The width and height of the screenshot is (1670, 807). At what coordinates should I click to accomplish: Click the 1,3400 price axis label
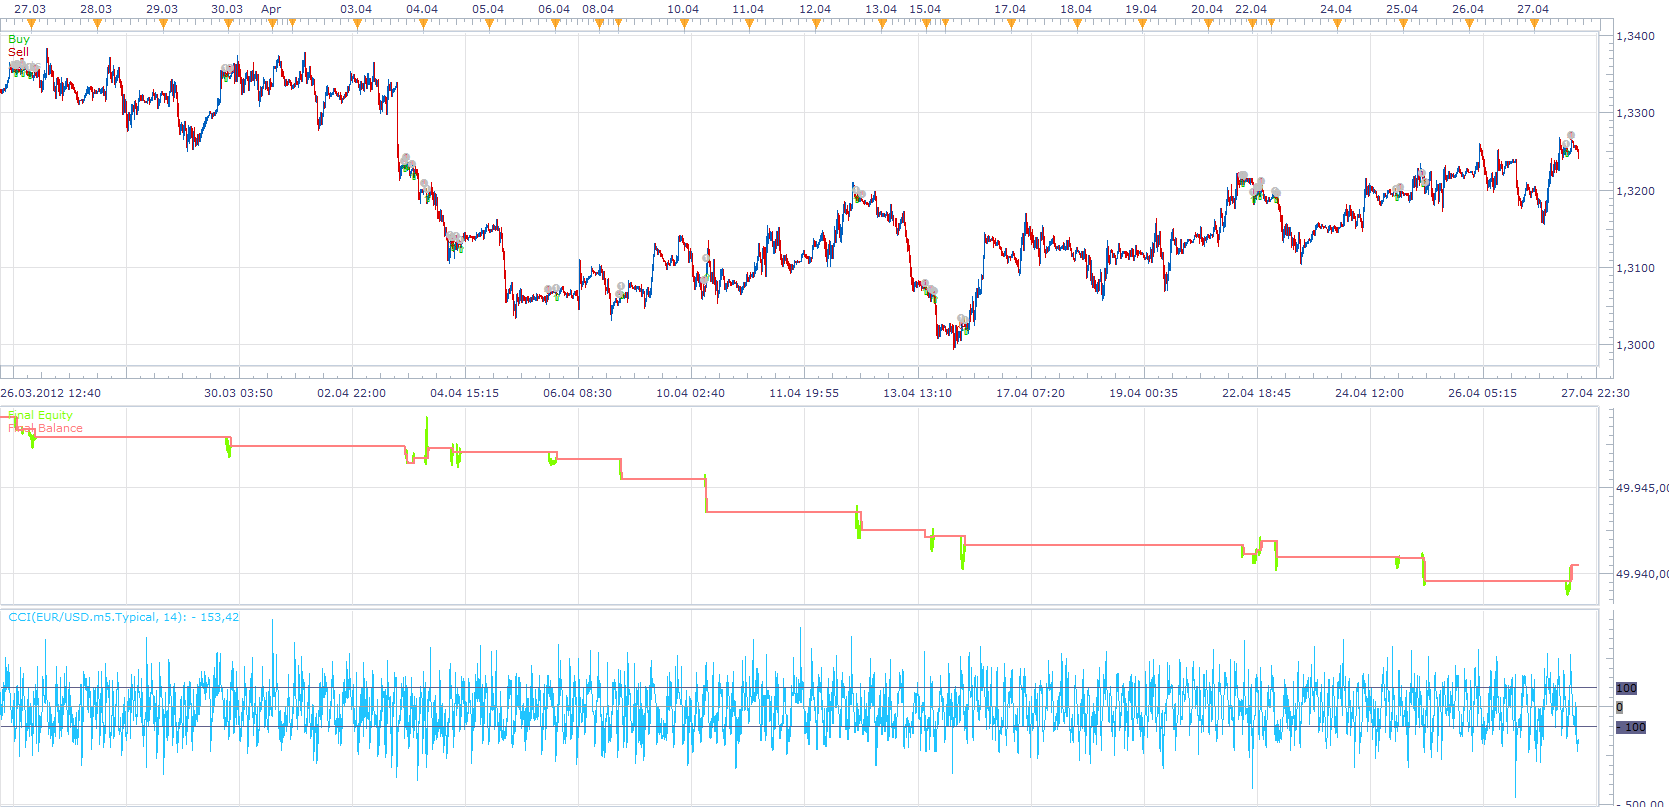pyautogui.click(x=1635, y=36)
